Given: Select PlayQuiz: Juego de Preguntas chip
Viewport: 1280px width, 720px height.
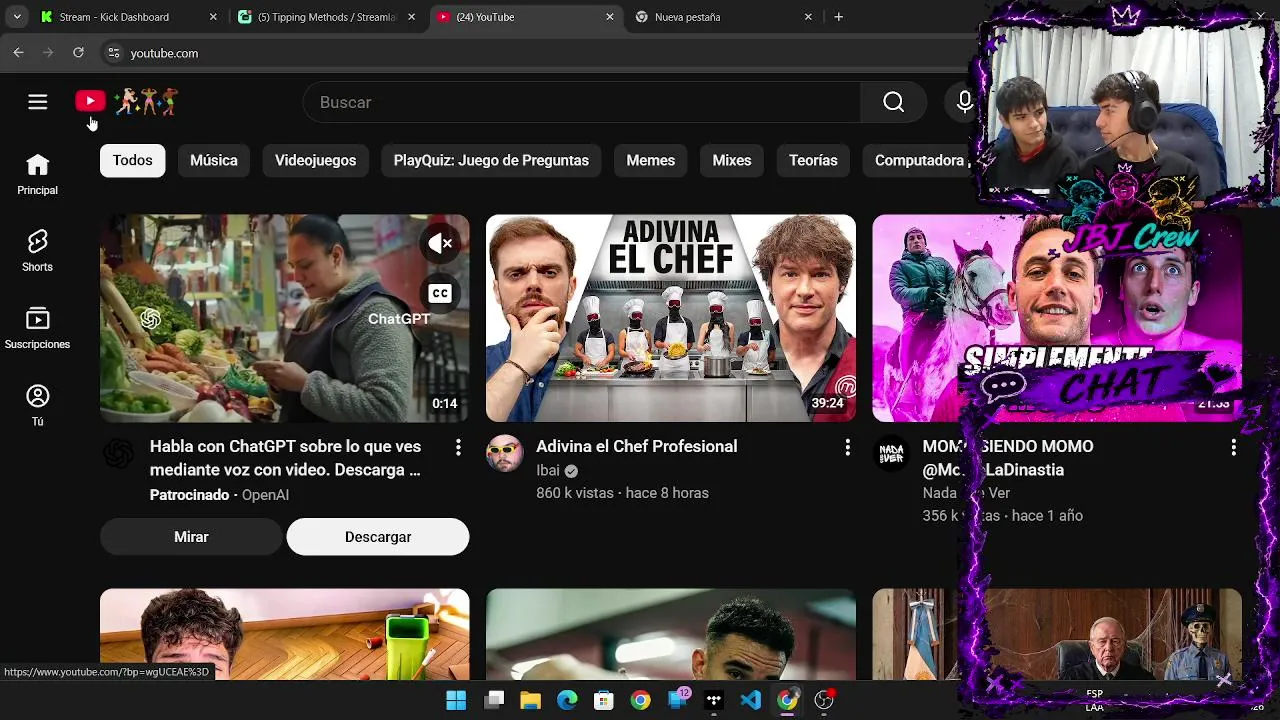Looking at the screenshot, I should click(x=491, y=160).
